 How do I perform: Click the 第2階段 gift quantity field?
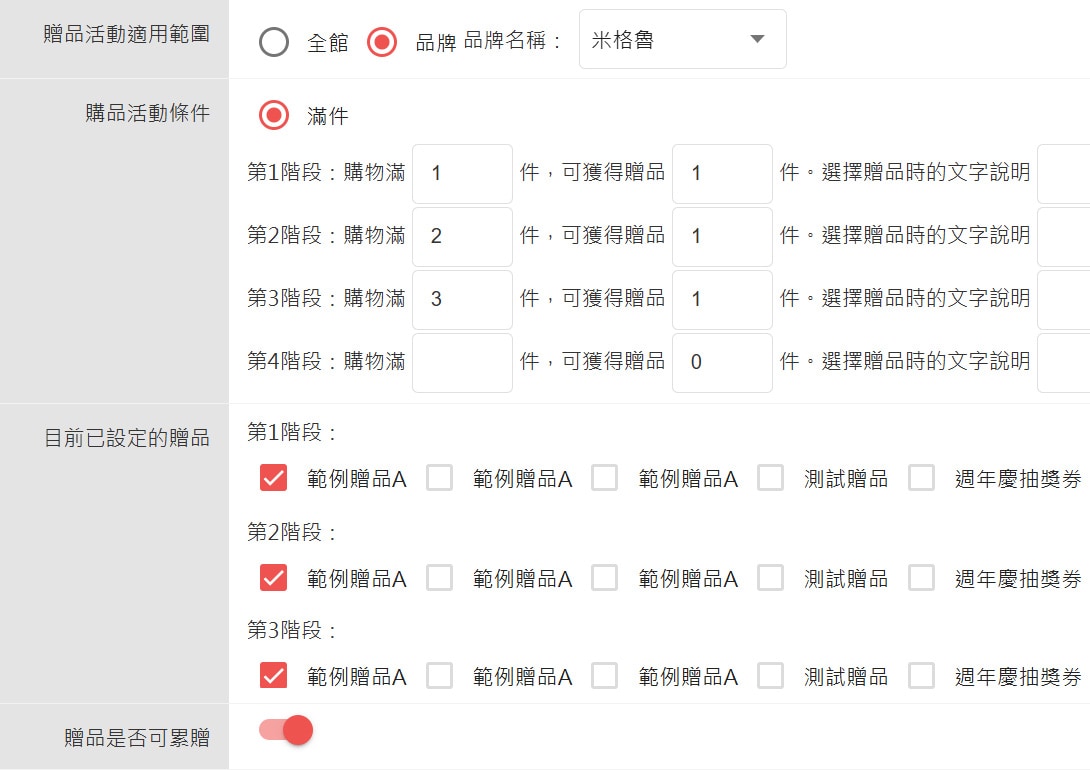[x=722, y=237]
